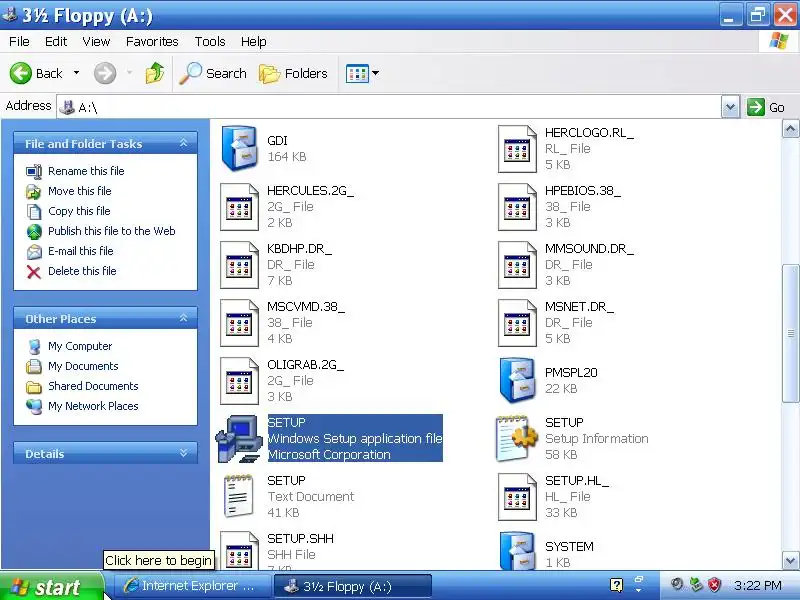Click Copy this file
Screen dimensions: 800x600
pyautogui.click(x=79, y=211)
